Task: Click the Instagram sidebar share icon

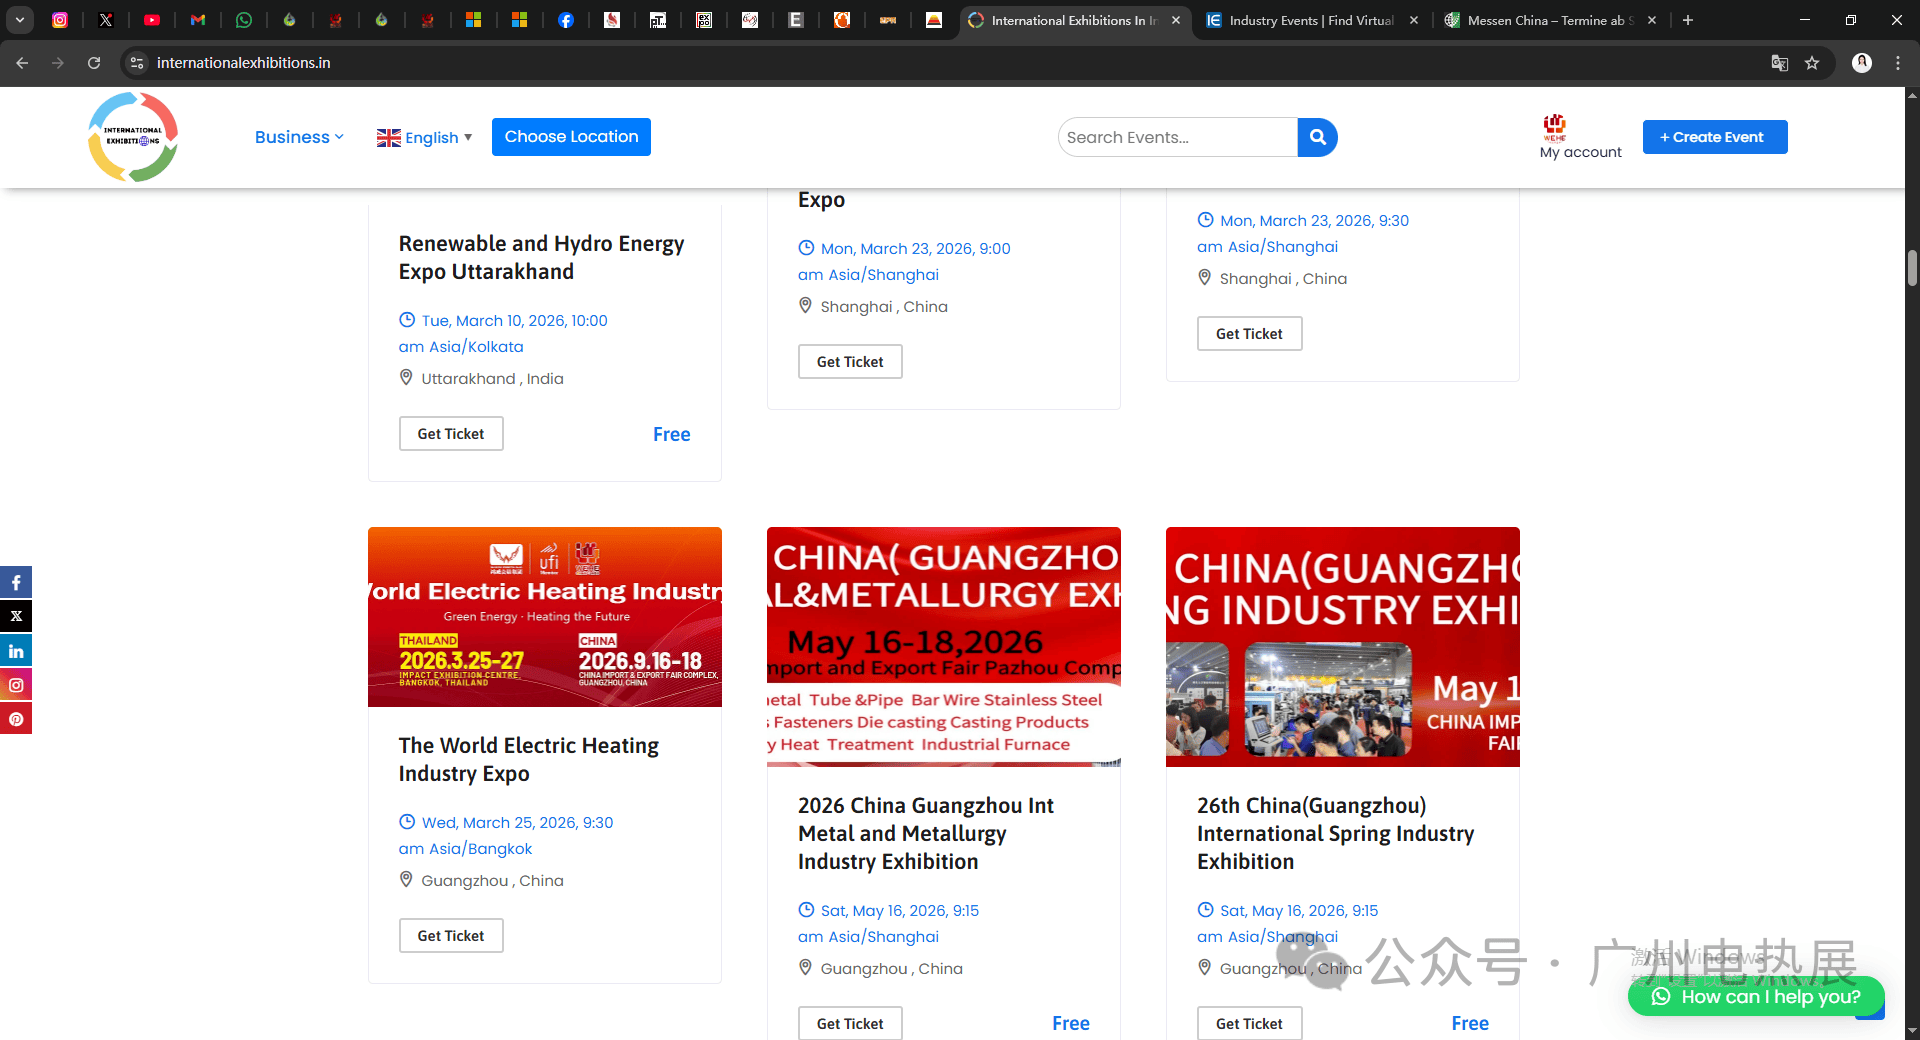Action: (x=16, y=685)
